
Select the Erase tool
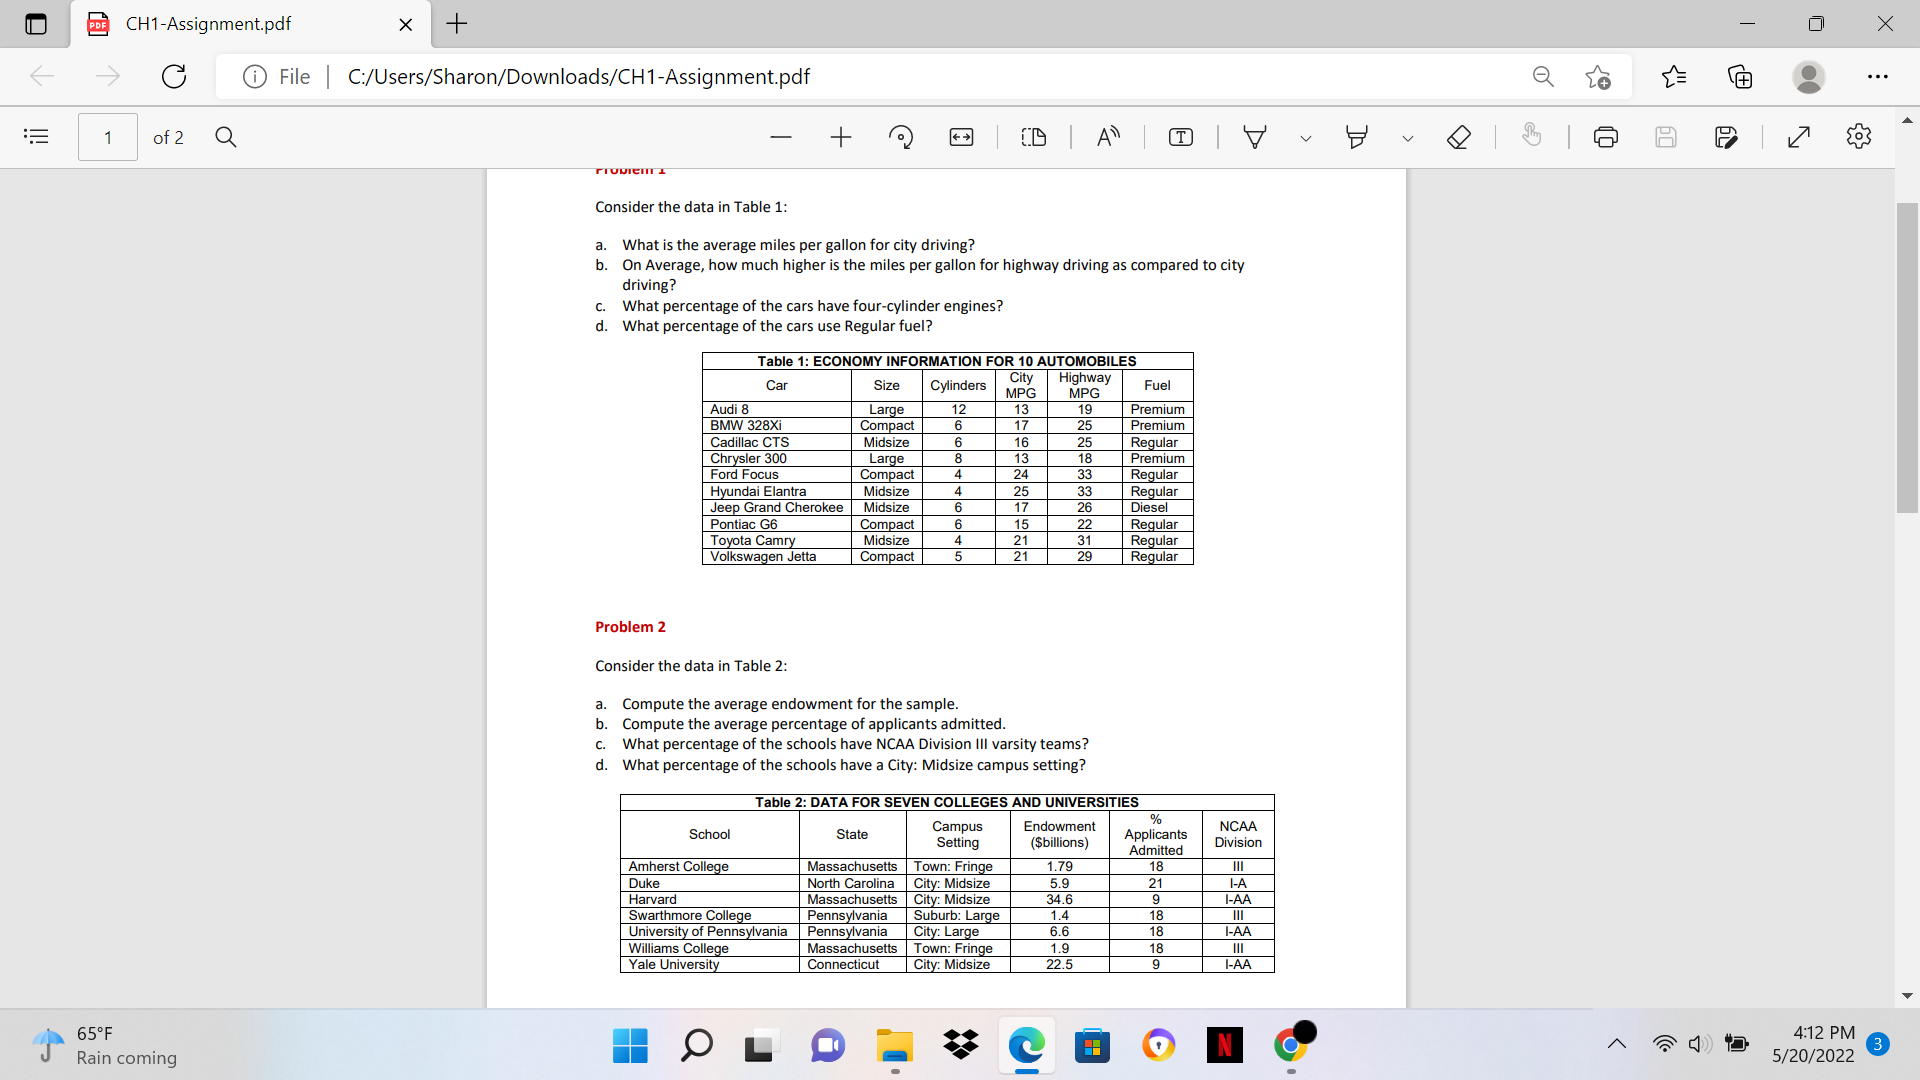(1458, 137)
